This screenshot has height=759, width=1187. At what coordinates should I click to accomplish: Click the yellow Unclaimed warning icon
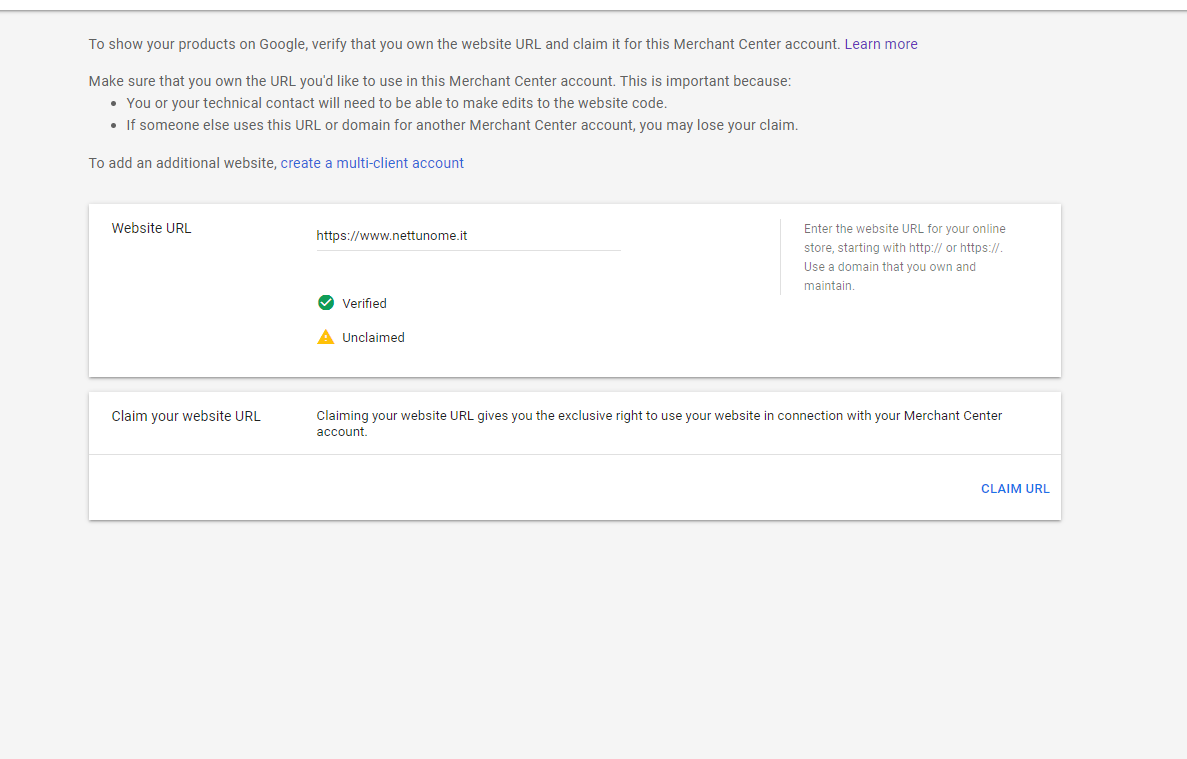(326, 337)
